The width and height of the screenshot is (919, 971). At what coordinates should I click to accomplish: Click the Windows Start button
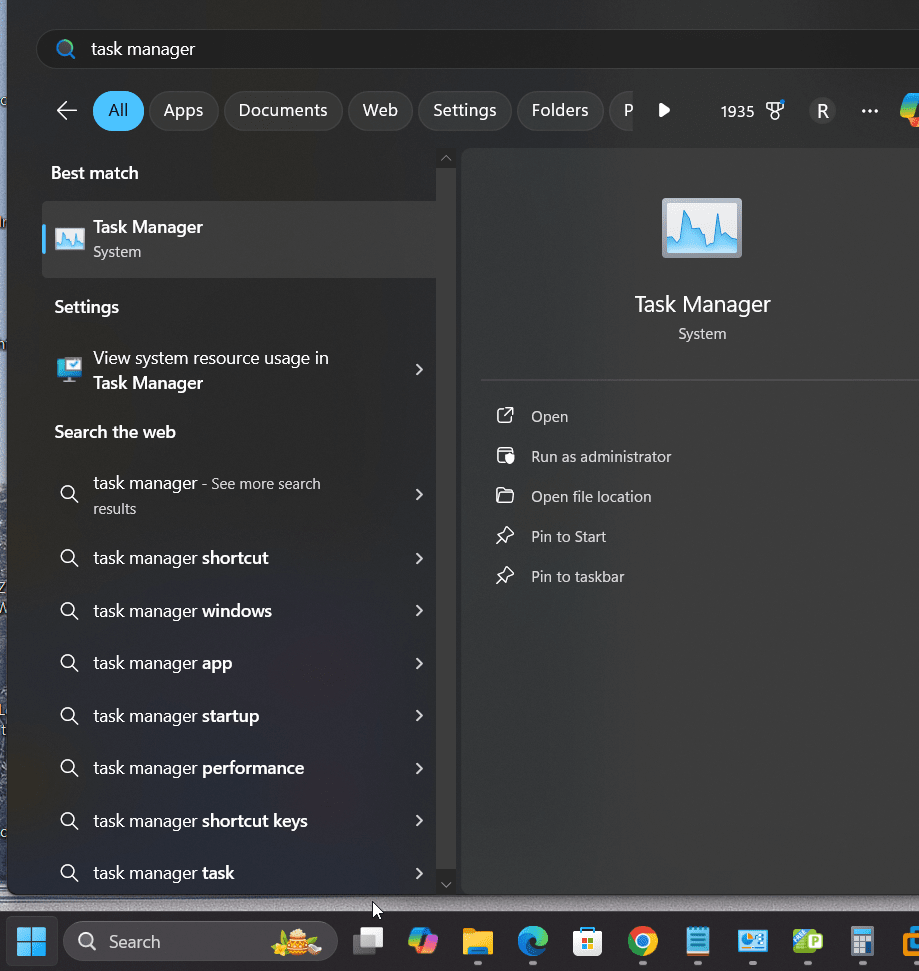(x=31, y=941)
